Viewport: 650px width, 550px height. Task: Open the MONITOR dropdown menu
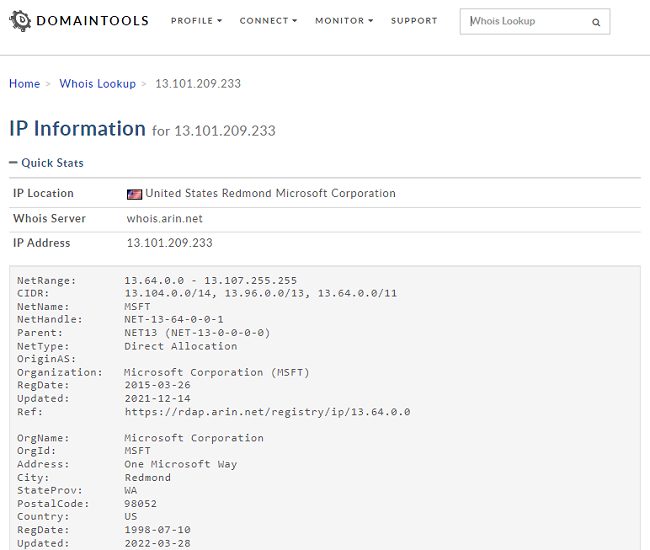pyautogui.click(x=344, y=21)
